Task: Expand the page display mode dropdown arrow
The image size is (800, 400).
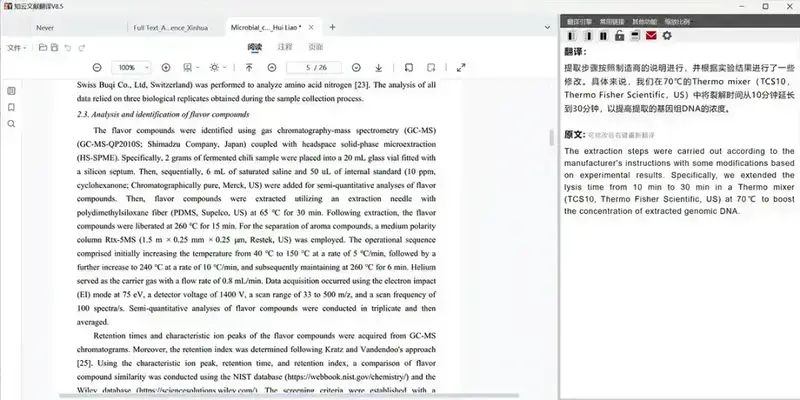Action: [197, 67]
